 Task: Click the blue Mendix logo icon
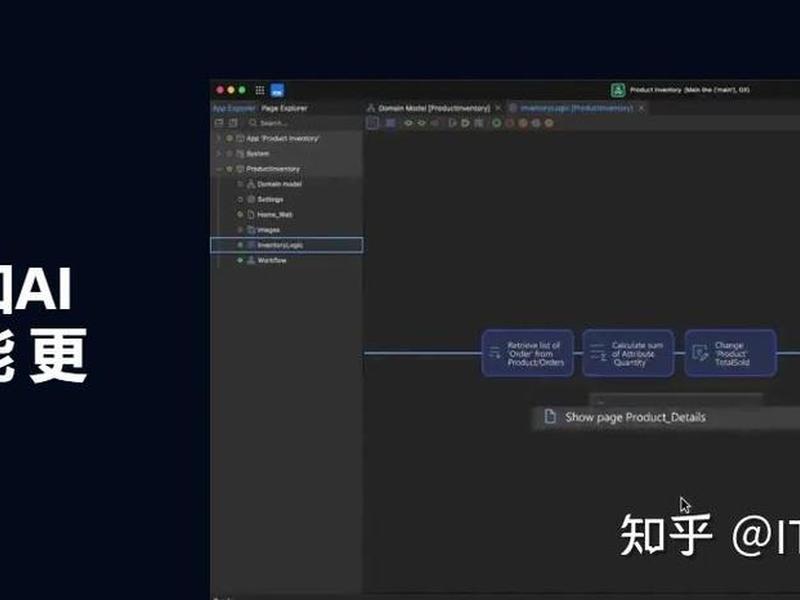[277, 90]
